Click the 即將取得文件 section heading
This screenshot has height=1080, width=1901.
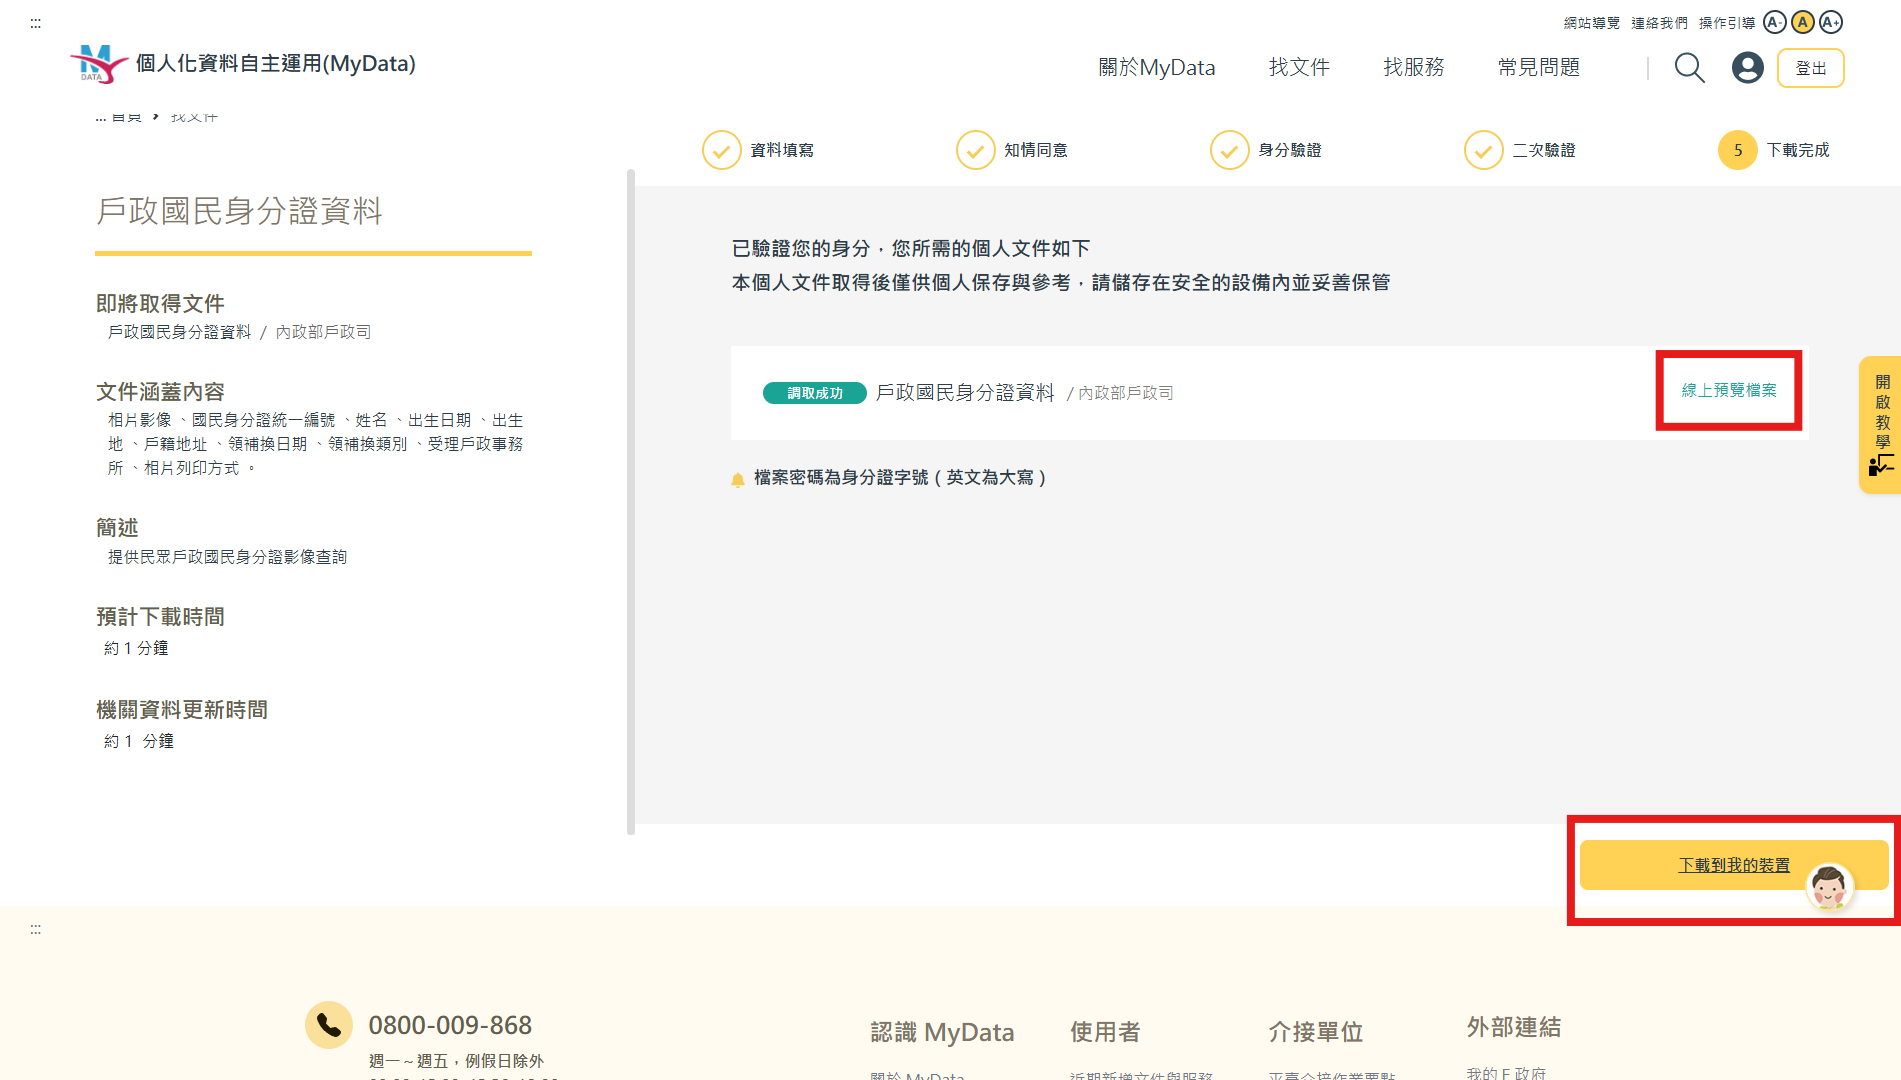click(160, 303)
